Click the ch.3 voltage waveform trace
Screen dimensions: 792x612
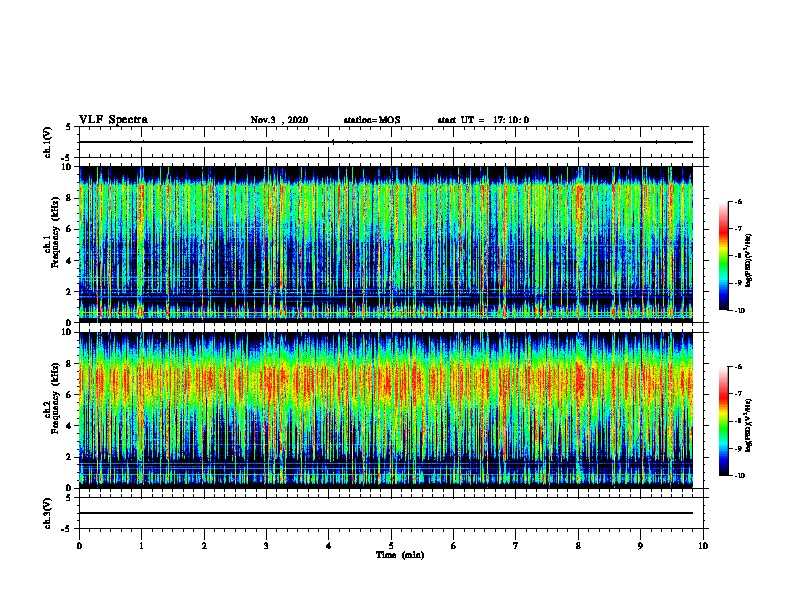tap(386, 513)
